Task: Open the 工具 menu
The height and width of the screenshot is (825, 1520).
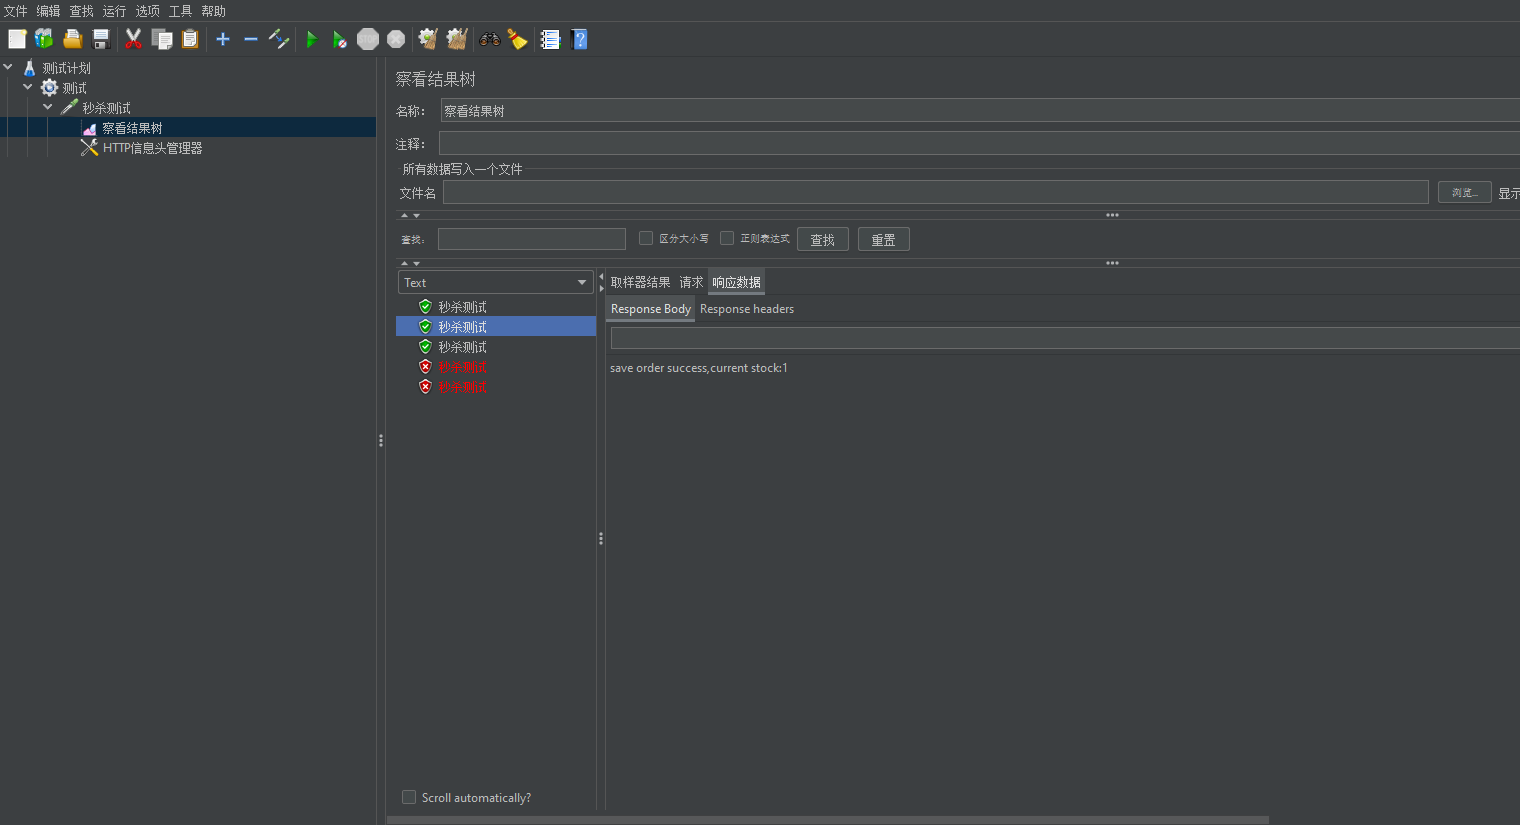Action: tap(181, 11)
